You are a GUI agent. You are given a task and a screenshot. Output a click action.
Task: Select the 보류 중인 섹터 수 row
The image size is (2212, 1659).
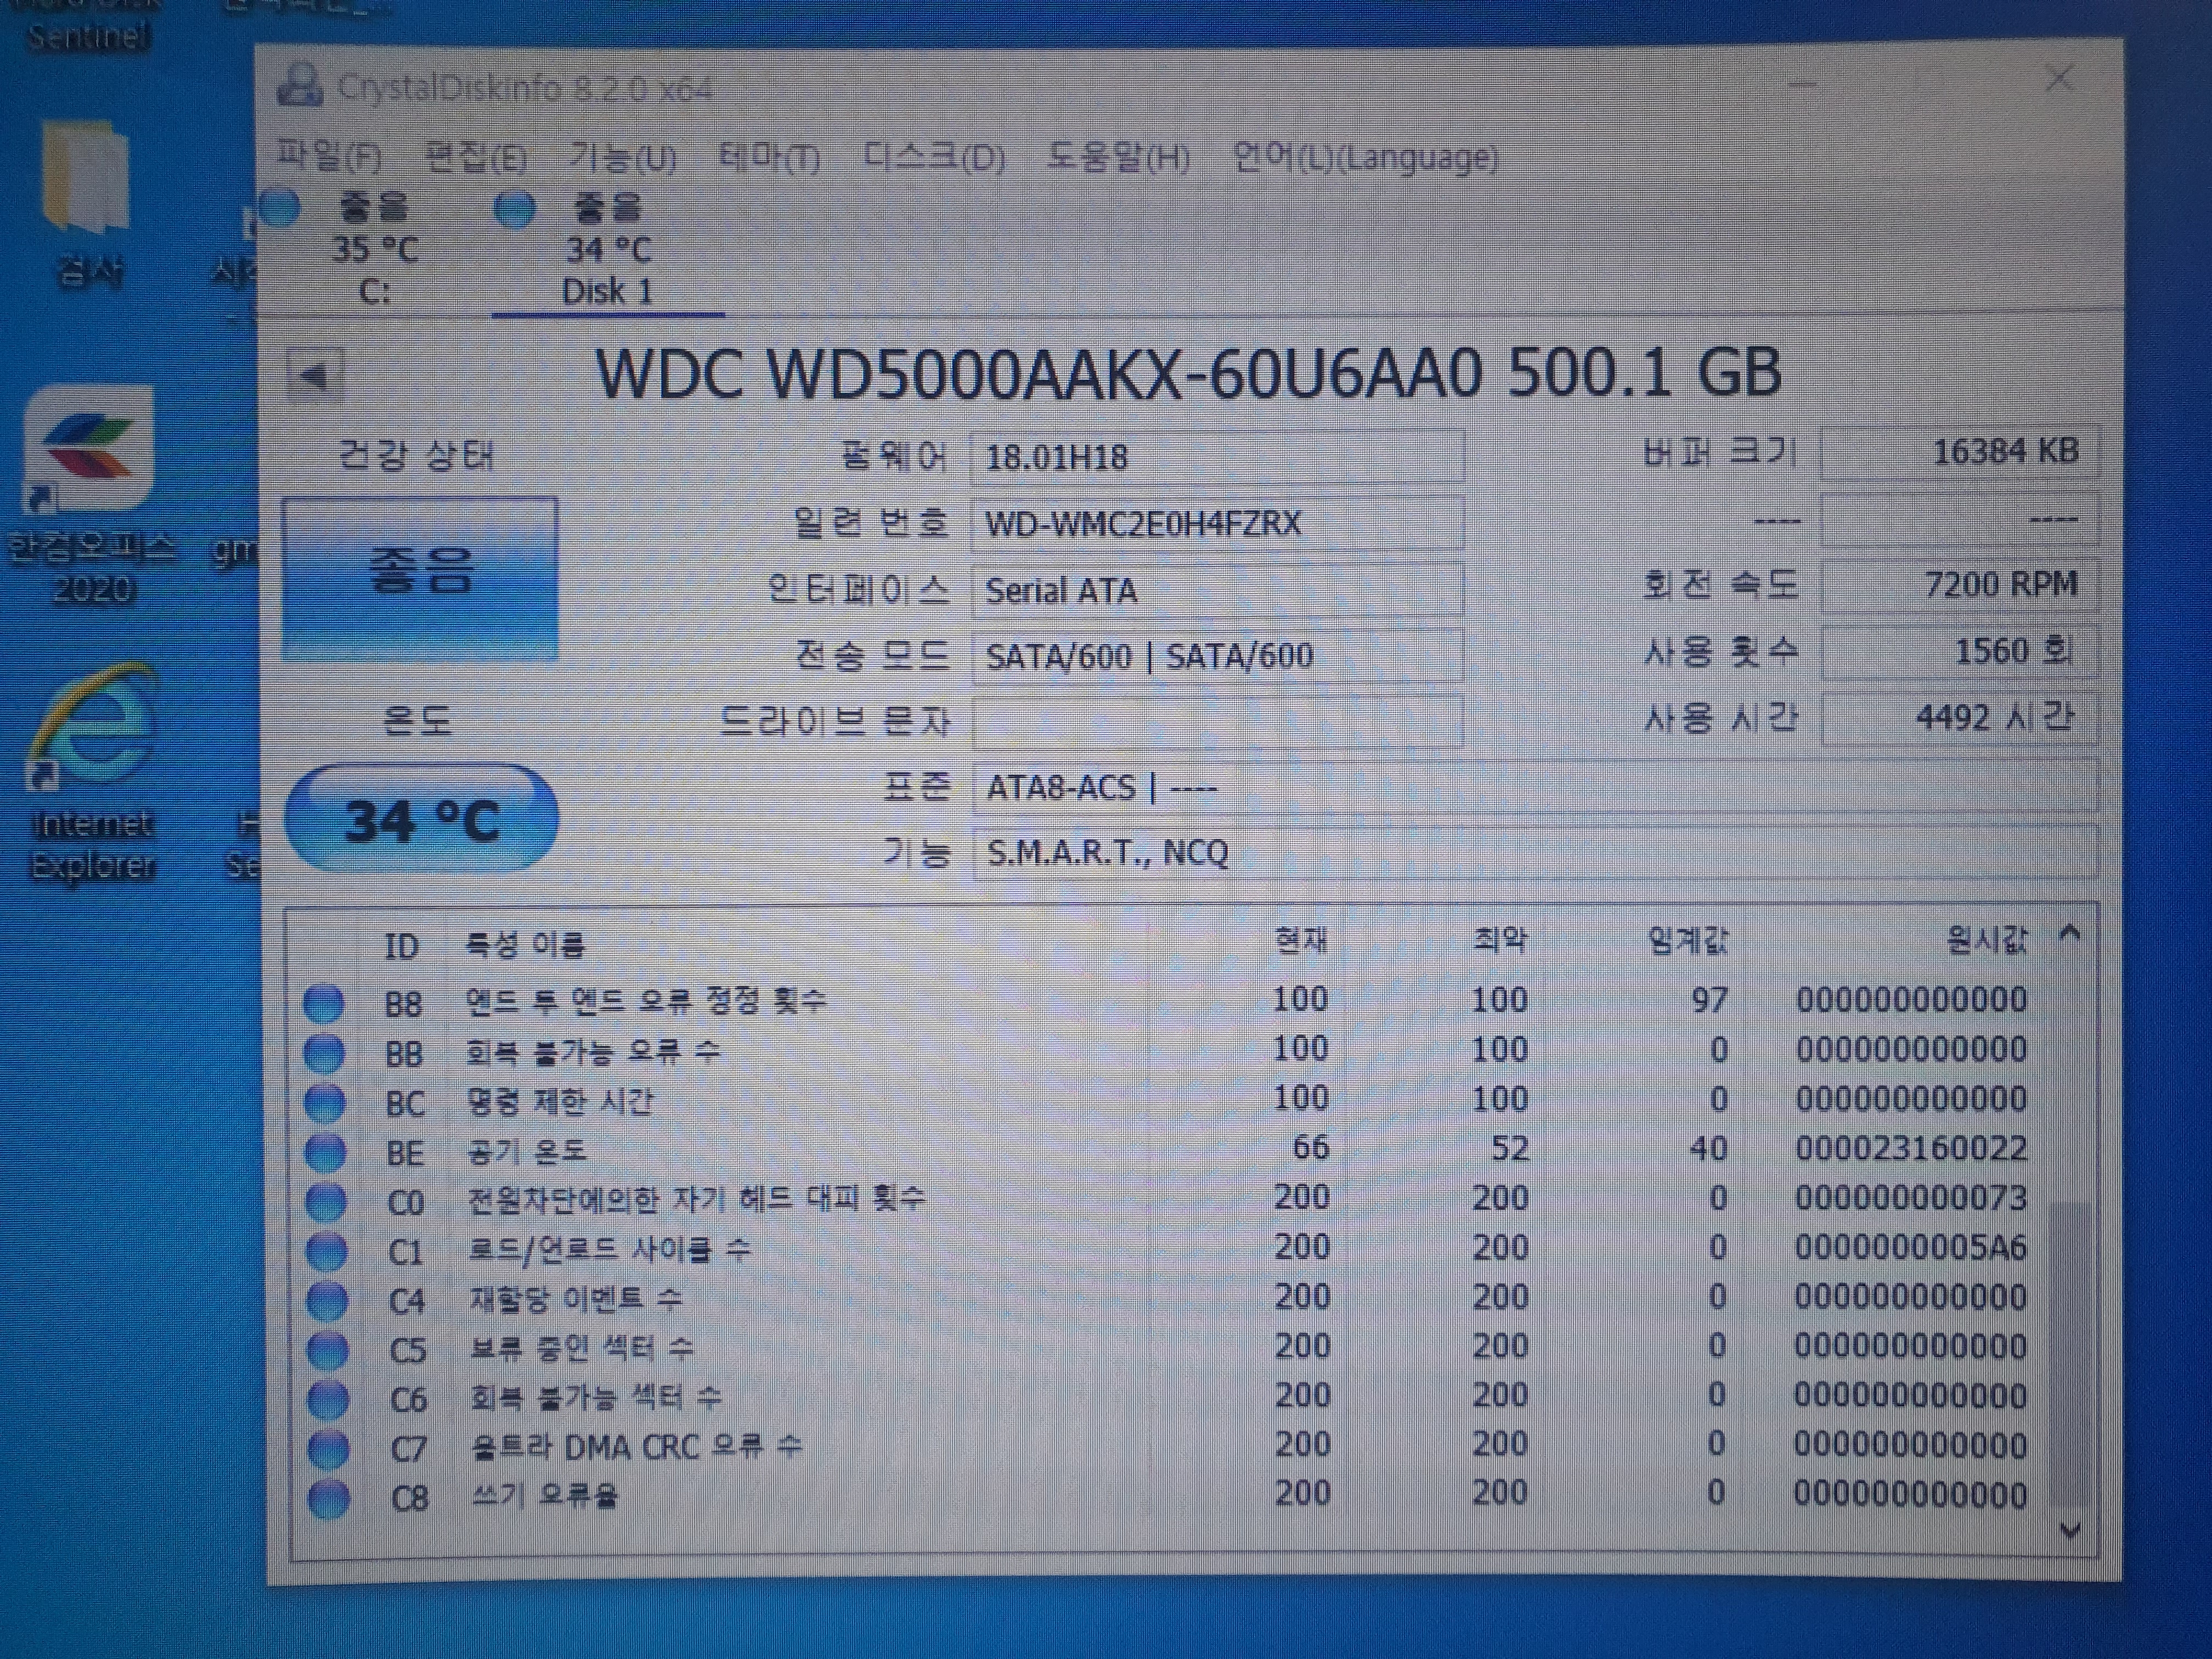point(1165,1348)
